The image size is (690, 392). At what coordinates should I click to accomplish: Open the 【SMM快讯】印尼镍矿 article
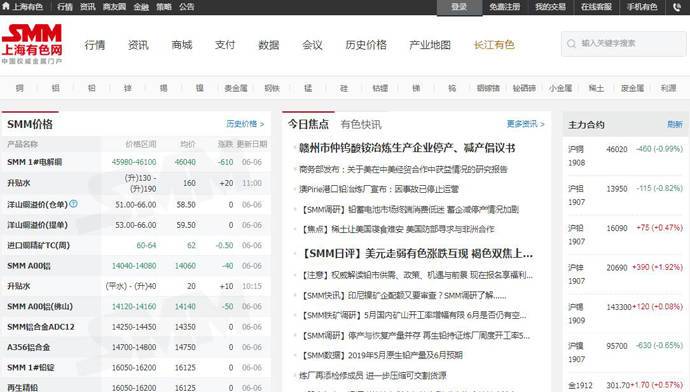point(404,295)
